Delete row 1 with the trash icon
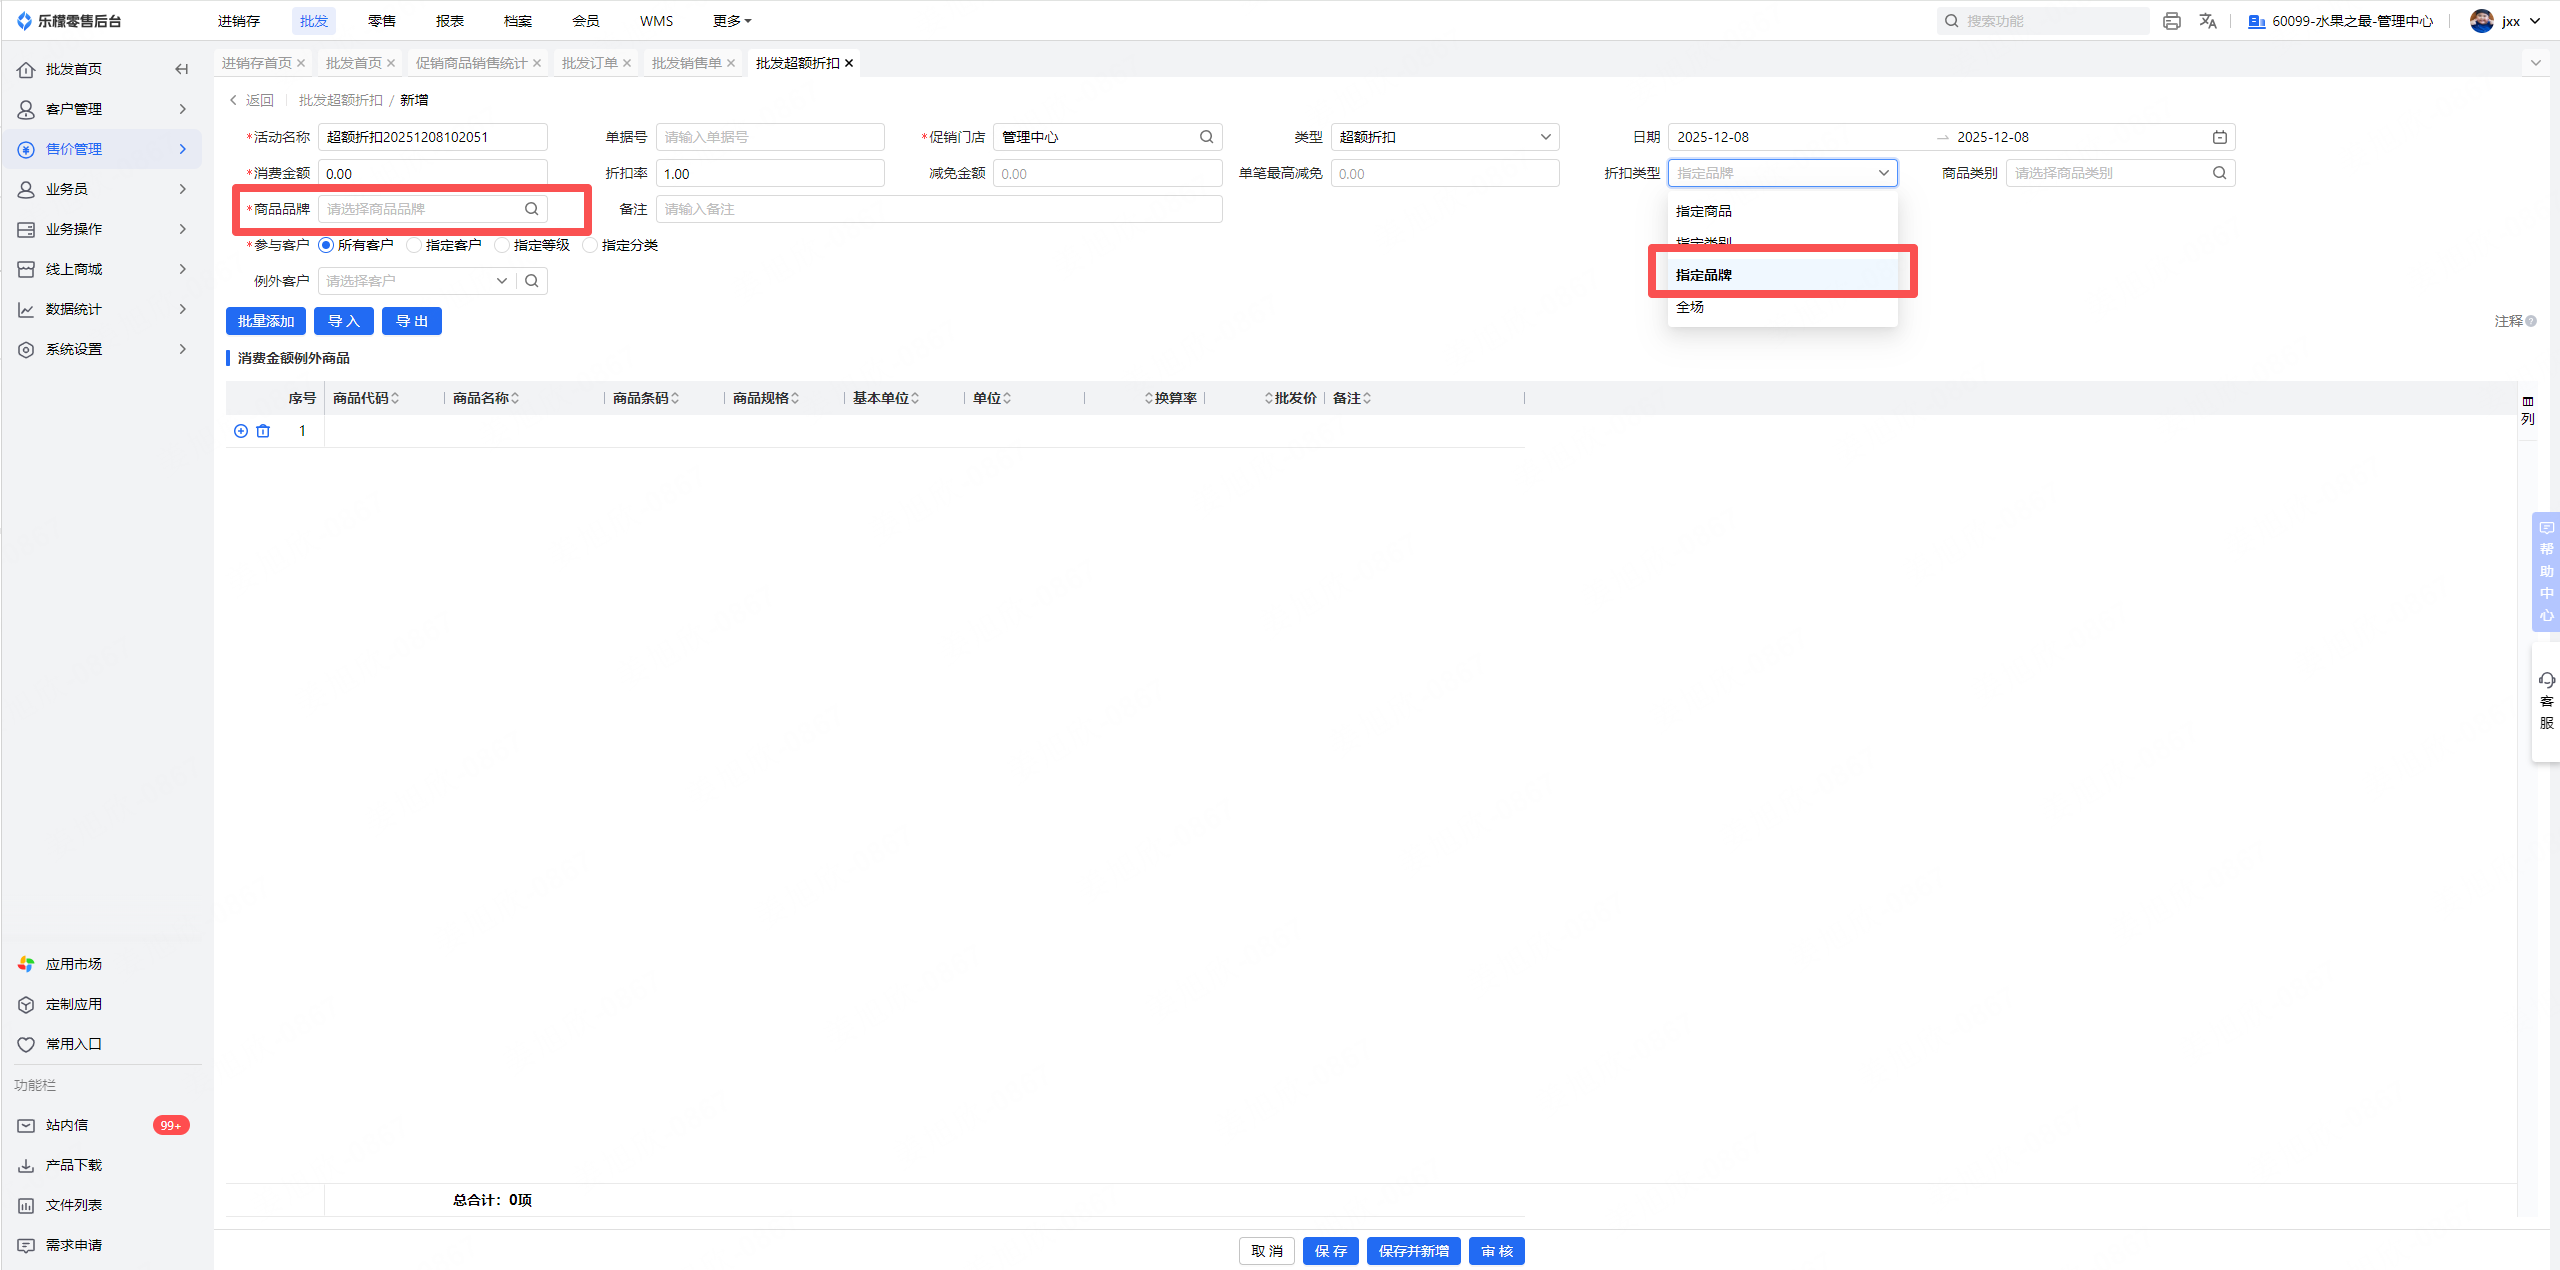Screen dimensions: 2560x1270 pyautogui.click(x=263, y=431)
